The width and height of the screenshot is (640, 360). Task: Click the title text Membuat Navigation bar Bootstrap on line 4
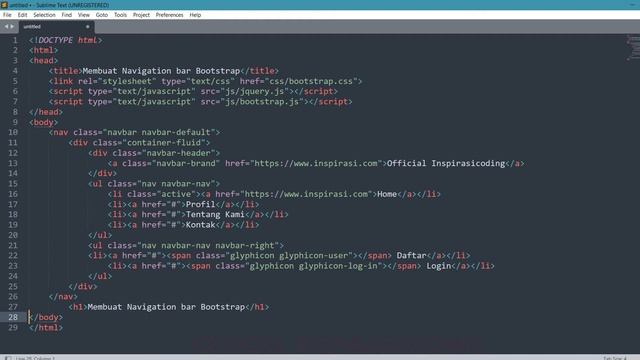click(161, 71)
